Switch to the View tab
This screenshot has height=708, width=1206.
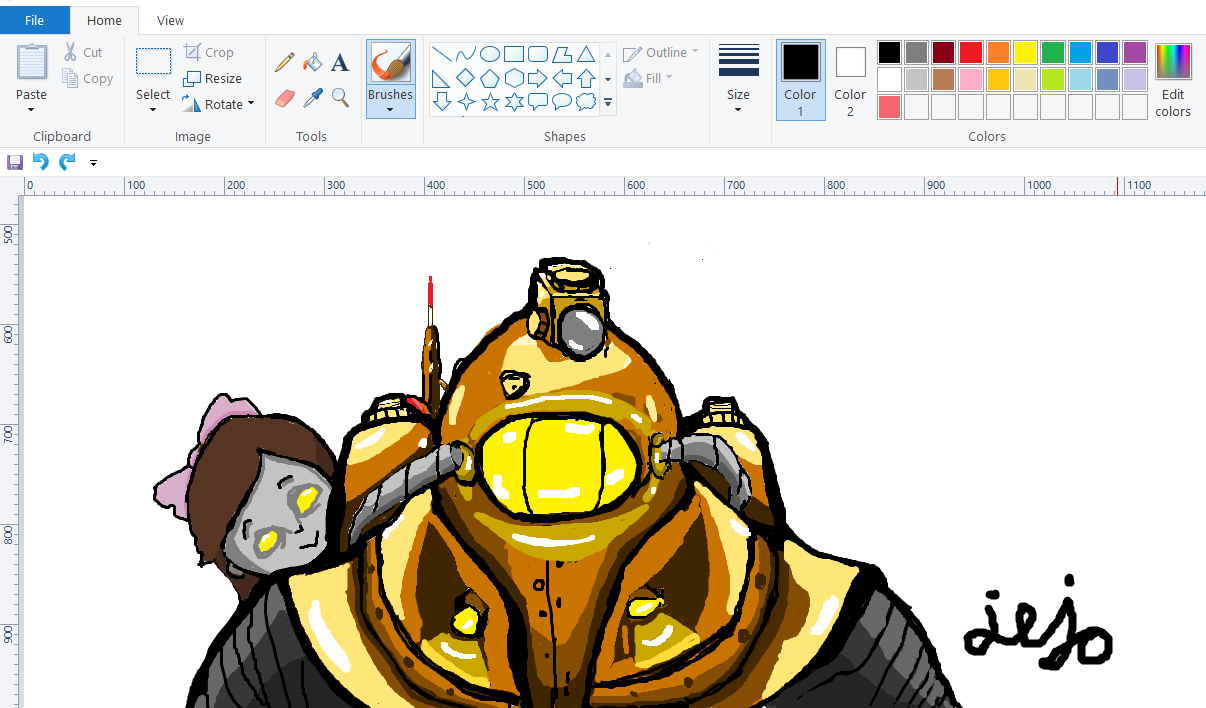171,20
